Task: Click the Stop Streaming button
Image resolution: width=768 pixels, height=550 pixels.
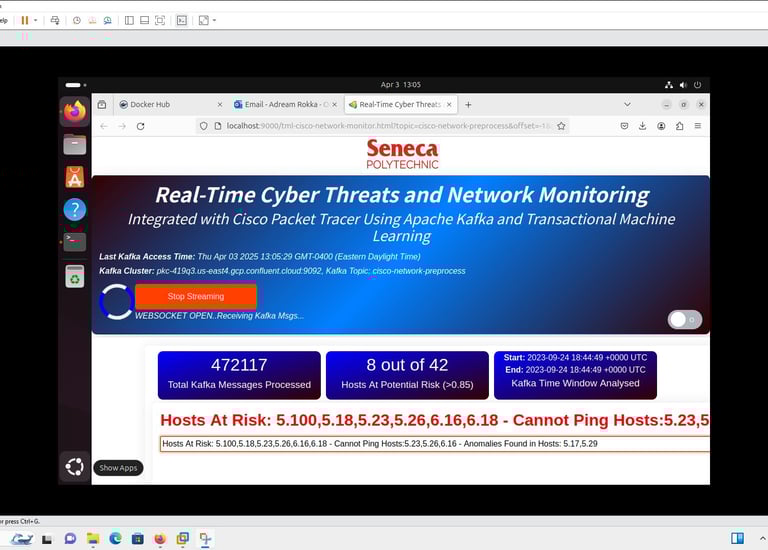Action: (x=196, y=296)
